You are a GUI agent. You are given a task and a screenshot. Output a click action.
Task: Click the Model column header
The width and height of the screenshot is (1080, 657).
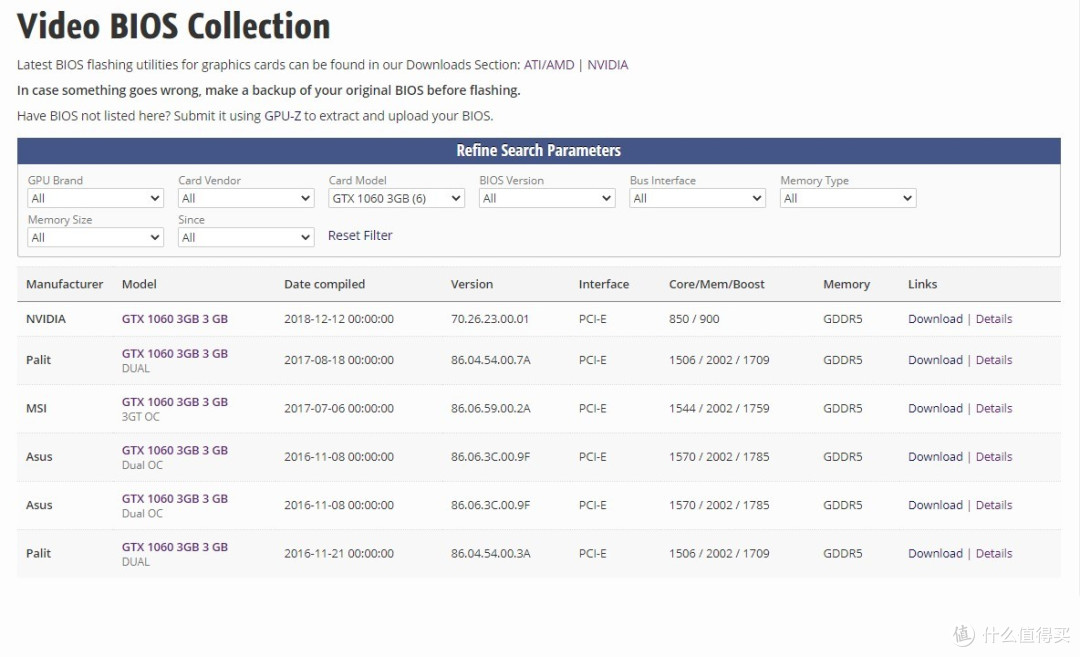point(139,284)
